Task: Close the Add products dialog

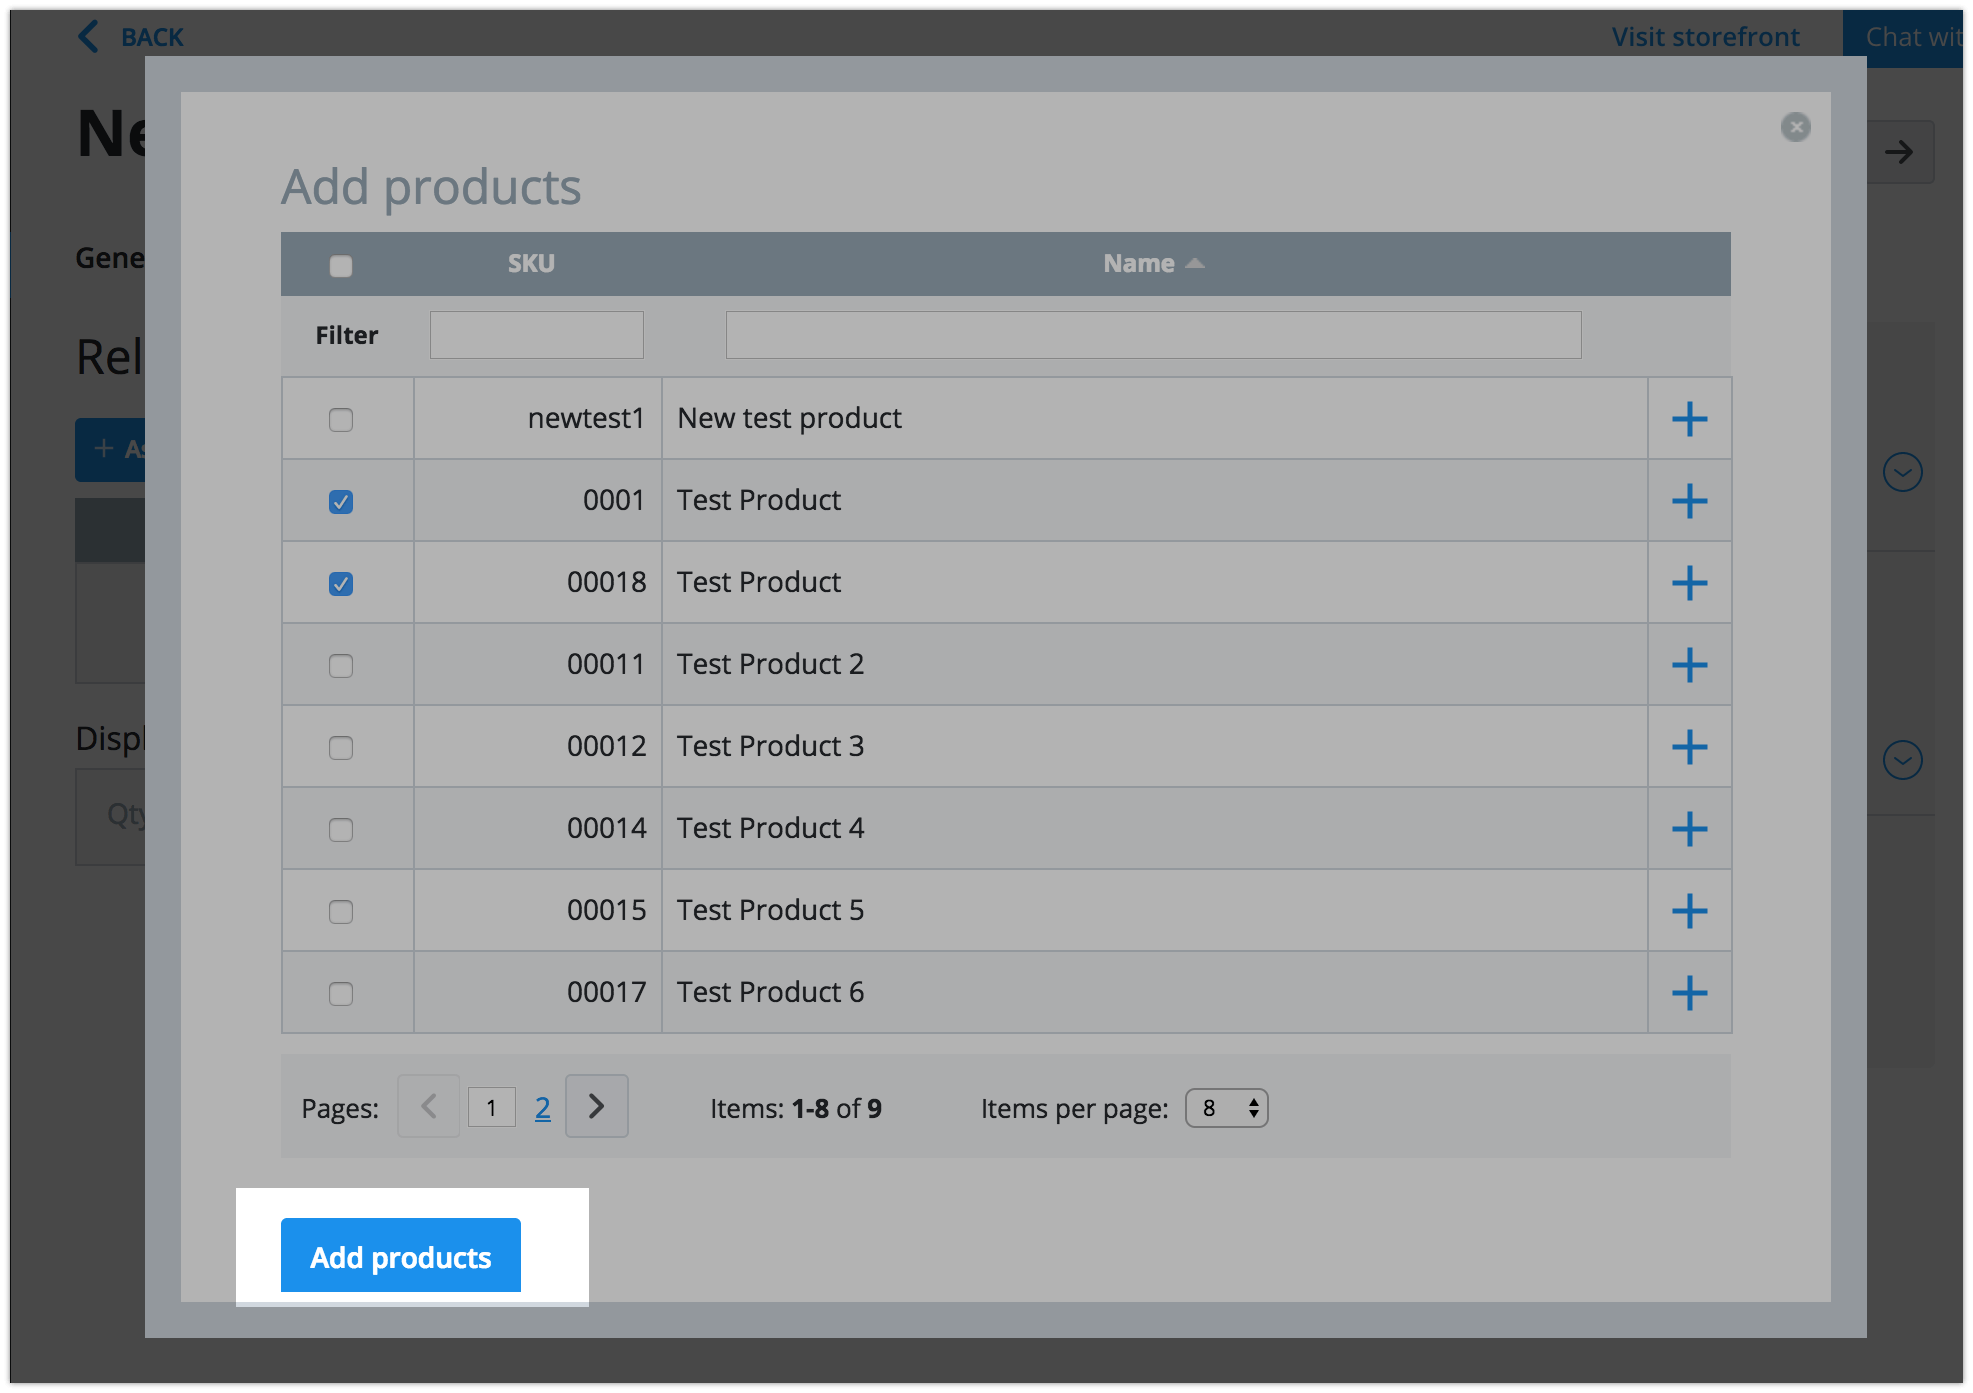Action: click(x=1795, y=127)
